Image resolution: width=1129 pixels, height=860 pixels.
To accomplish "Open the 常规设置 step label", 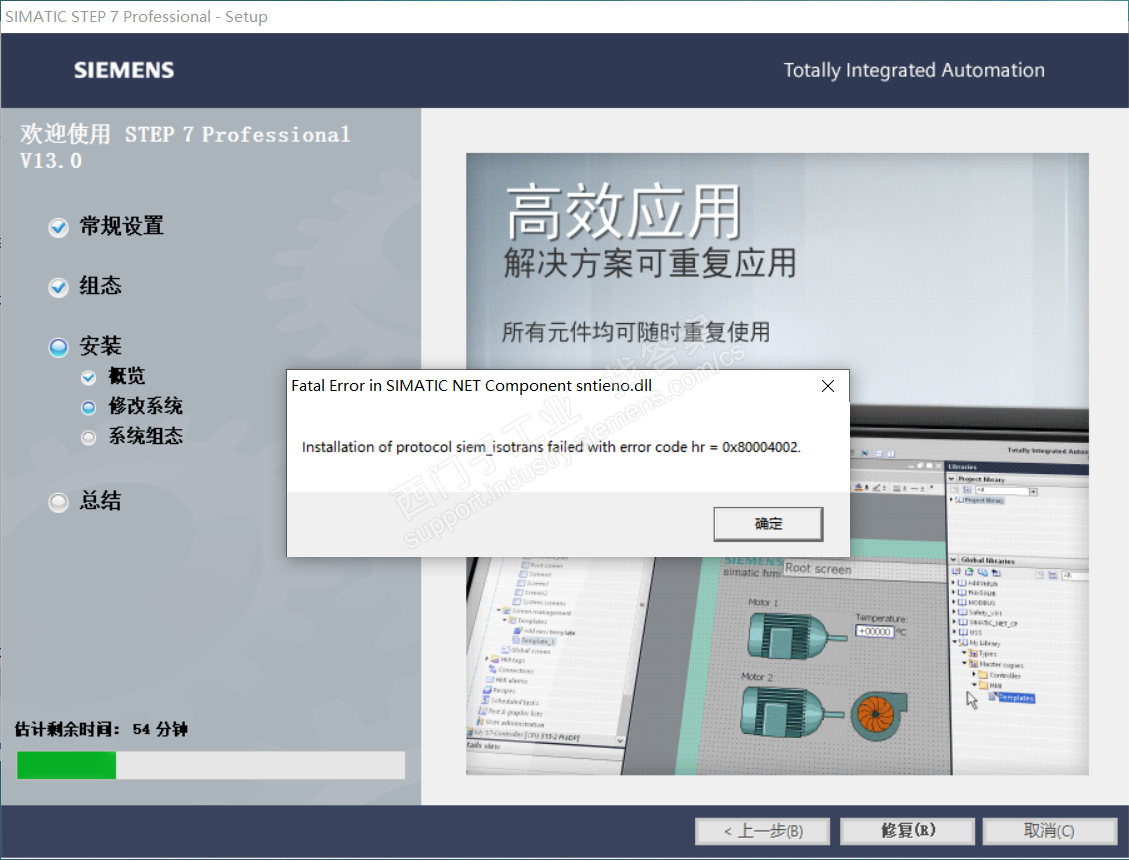I will 122,226.
